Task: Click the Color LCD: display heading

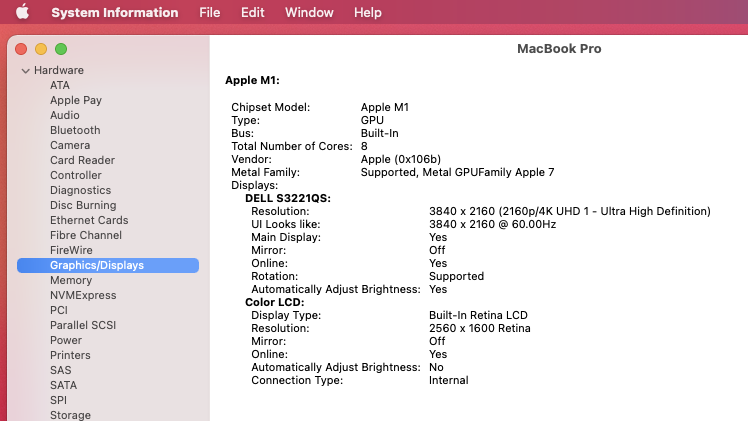Action: [274, 302]
